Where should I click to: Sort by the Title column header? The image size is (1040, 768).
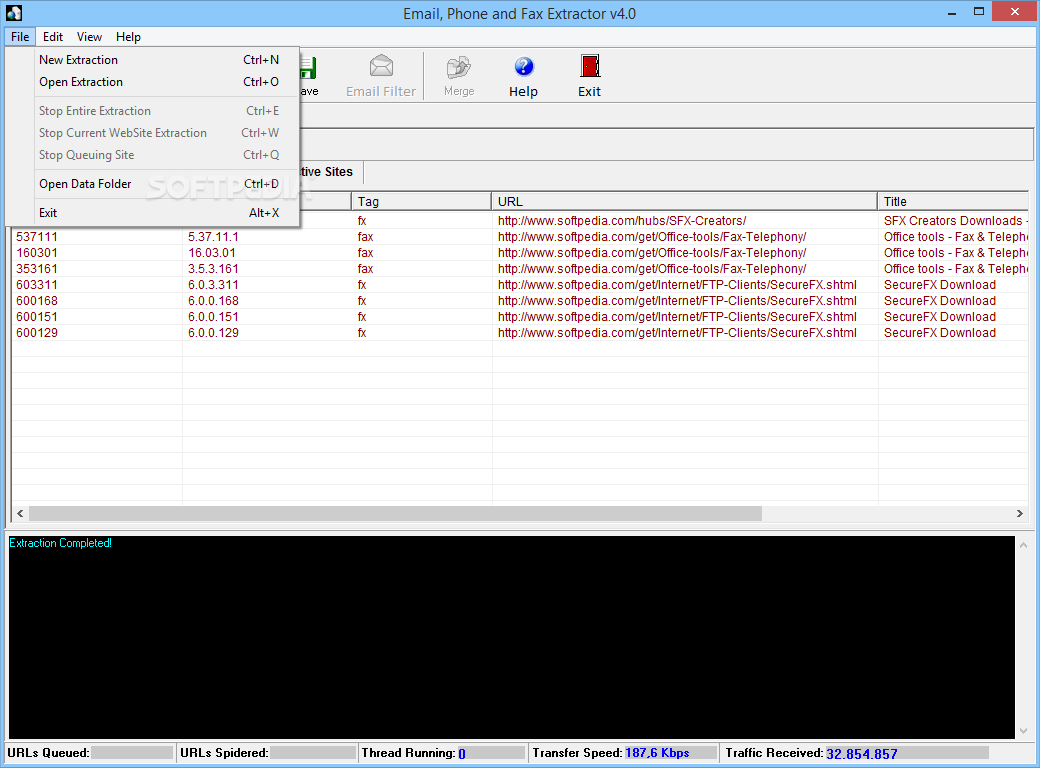click(x=953, y=202)
